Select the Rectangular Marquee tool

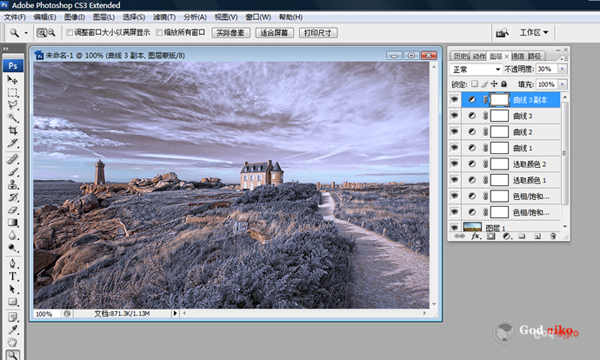[x=12, y=93]
